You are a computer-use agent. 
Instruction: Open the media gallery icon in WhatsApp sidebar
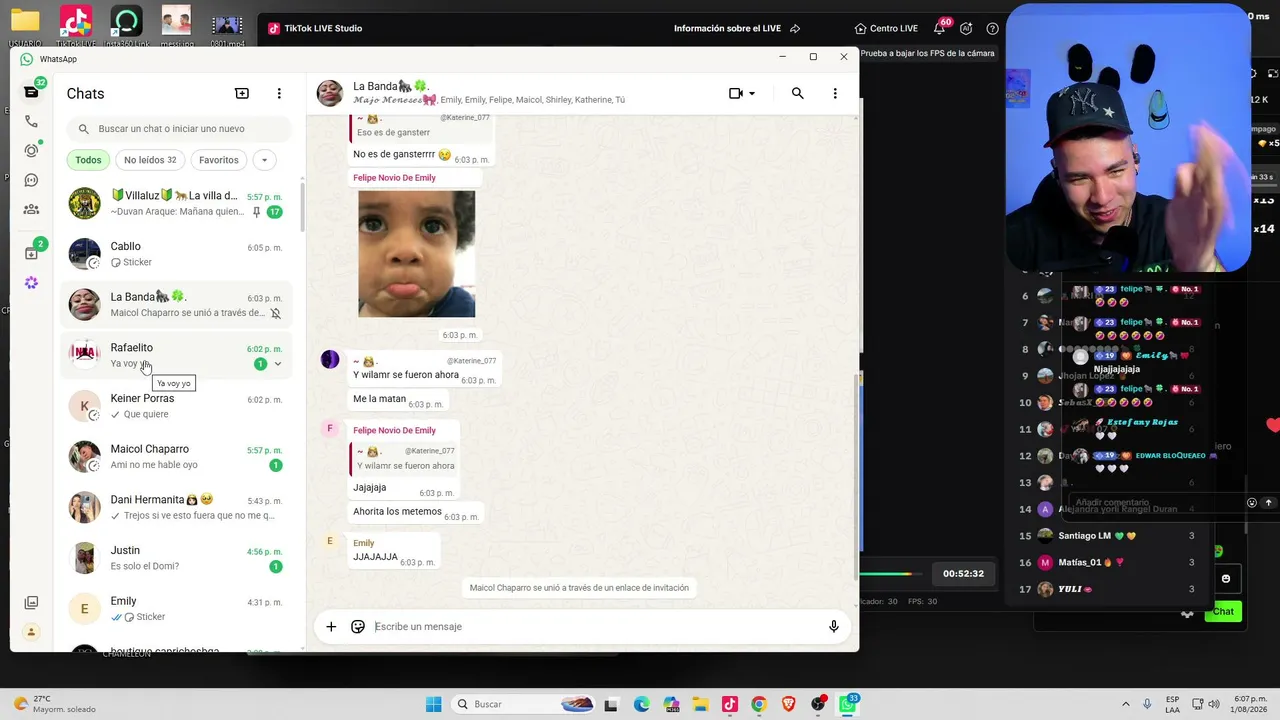[x=32, y=603]
